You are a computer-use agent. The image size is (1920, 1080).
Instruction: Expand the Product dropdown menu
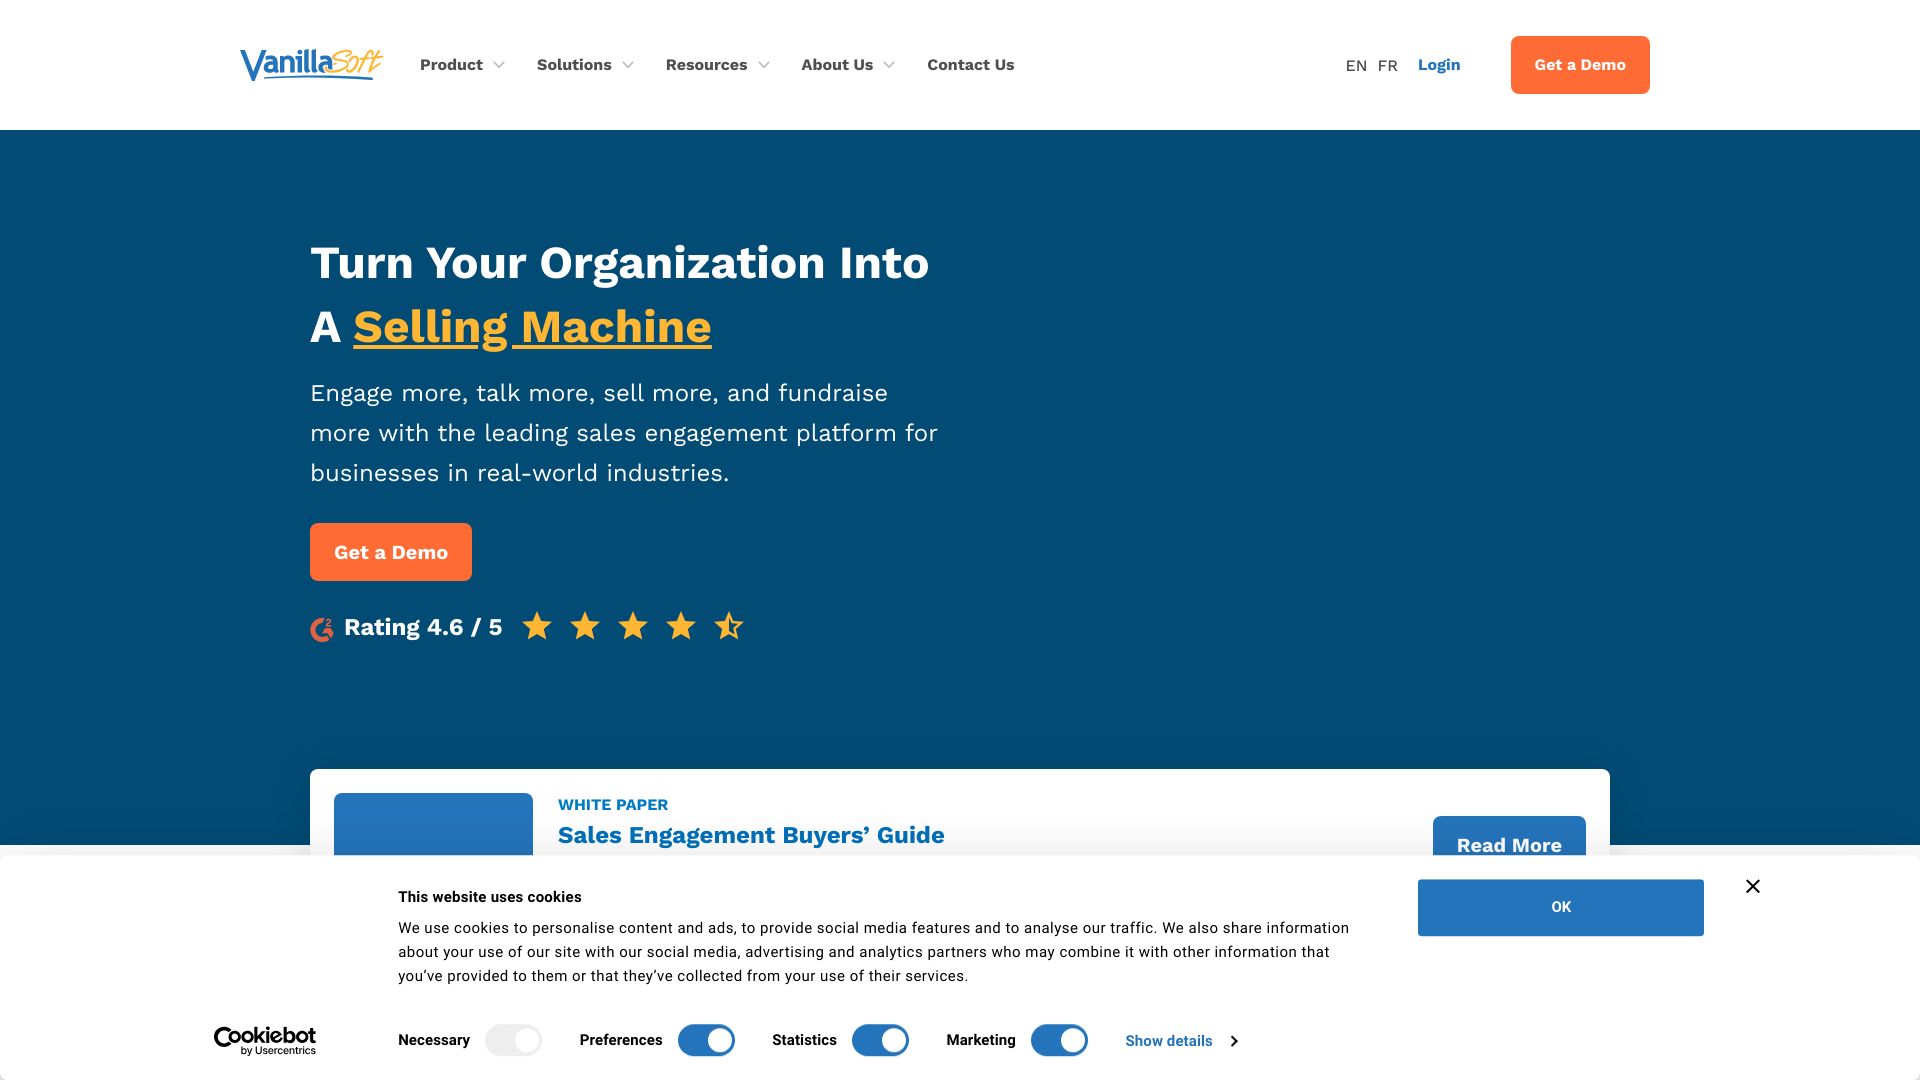462,65
